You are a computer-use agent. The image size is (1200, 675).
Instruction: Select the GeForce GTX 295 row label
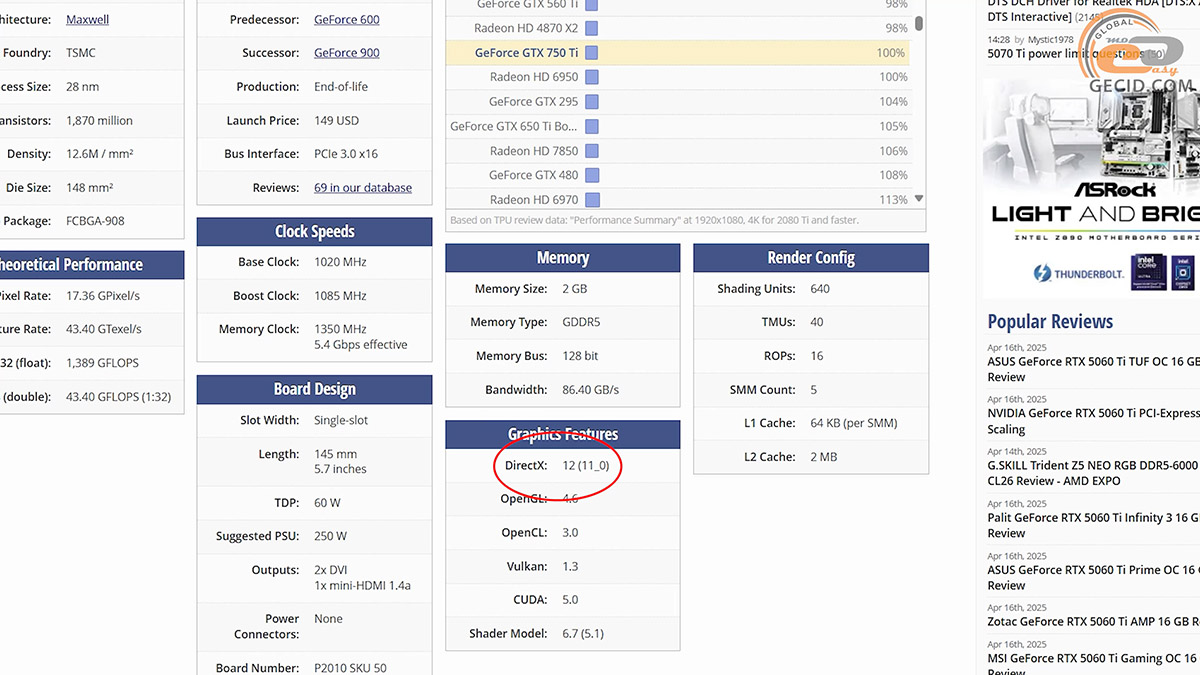pos(533,102)
